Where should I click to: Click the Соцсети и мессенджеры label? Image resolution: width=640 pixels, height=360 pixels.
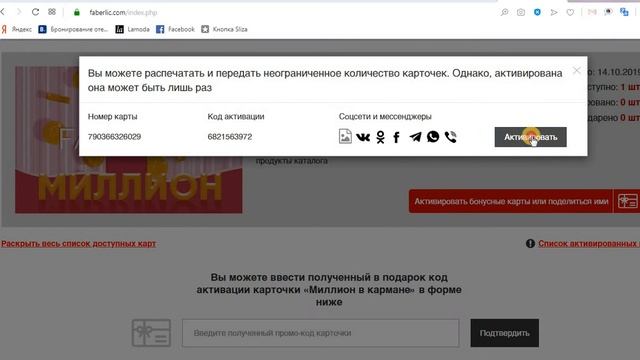385,116
